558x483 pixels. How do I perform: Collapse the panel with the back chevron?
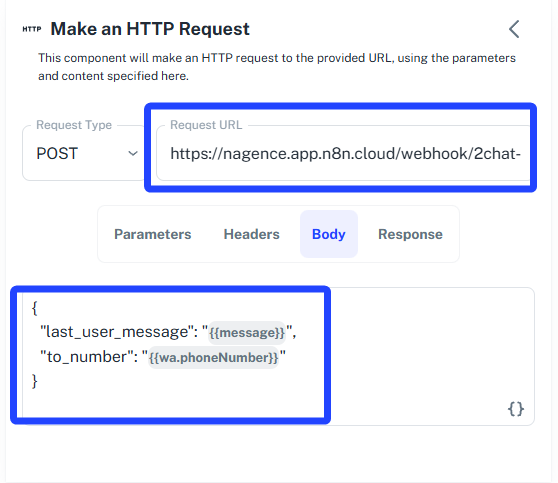click(514, 29)
